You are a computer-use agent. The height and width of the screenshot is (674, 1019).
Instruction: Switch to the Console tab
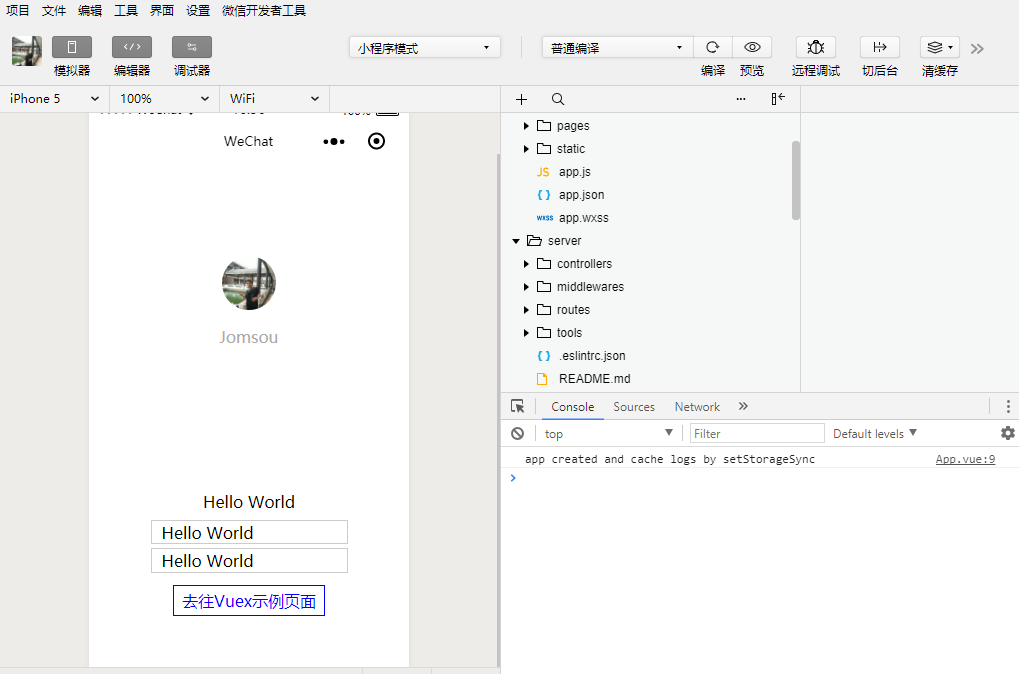(x=573, y=407)
